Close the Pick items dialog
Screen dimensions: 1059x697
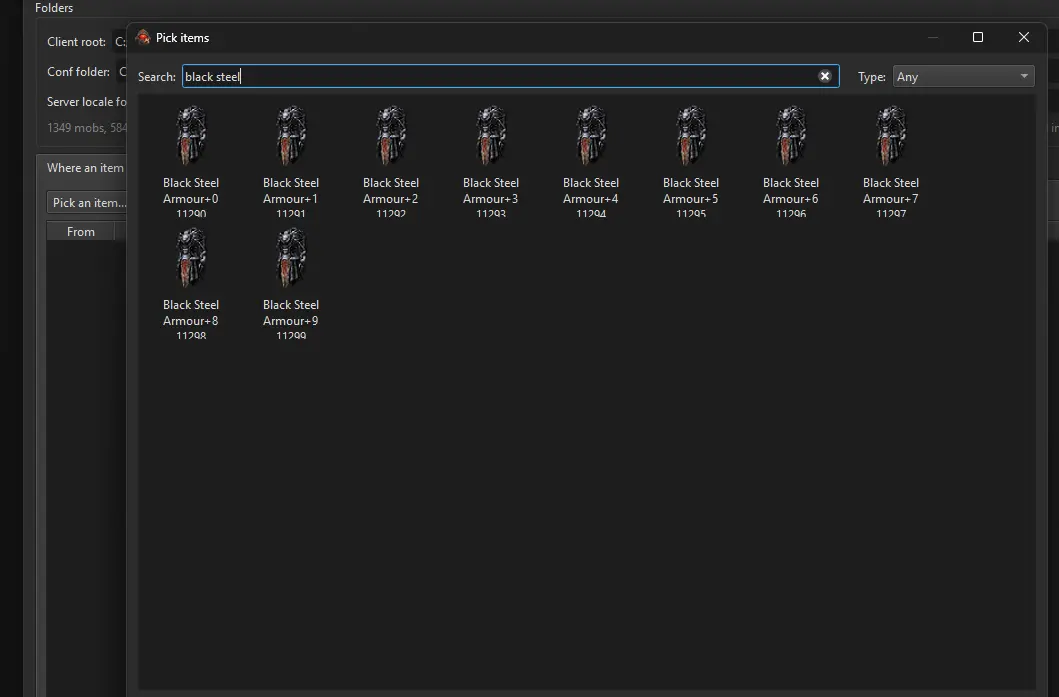tap(1024, 37)
